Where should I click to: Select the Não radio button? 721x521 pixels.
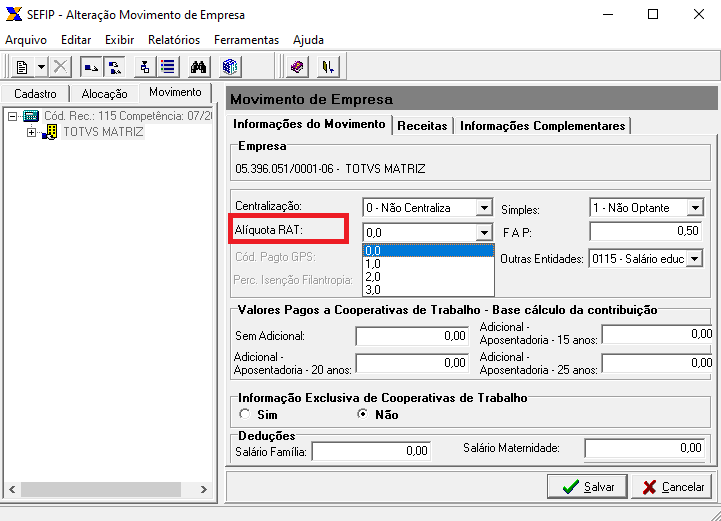pyautogui.click(x=362, y=414)
